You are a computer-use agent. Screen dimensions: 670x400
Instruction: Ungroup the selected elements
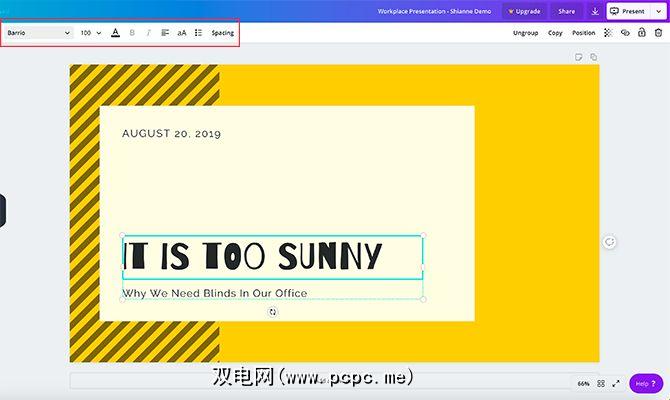525,33
